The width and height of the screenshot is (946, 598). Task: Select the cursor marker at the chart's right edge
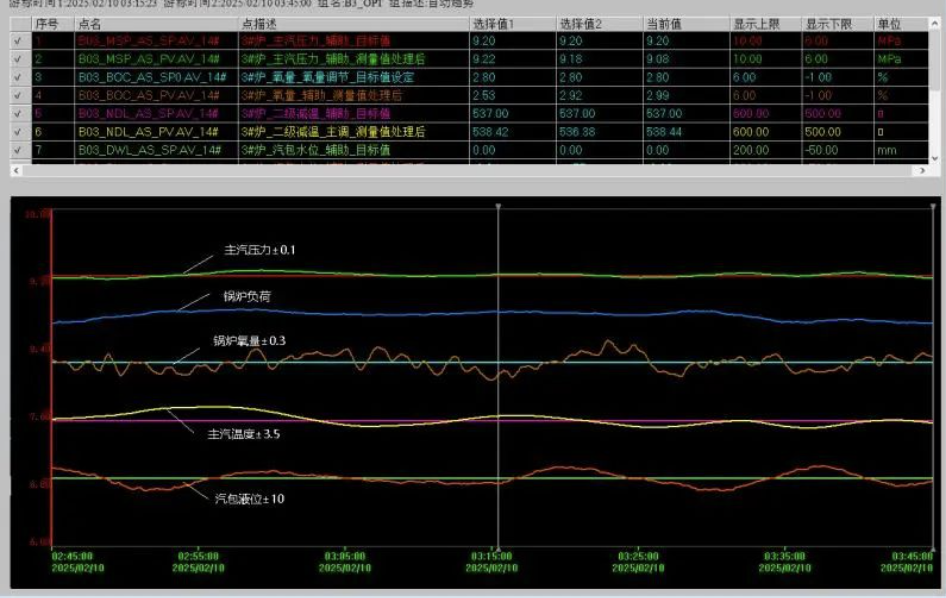point(933,206)
